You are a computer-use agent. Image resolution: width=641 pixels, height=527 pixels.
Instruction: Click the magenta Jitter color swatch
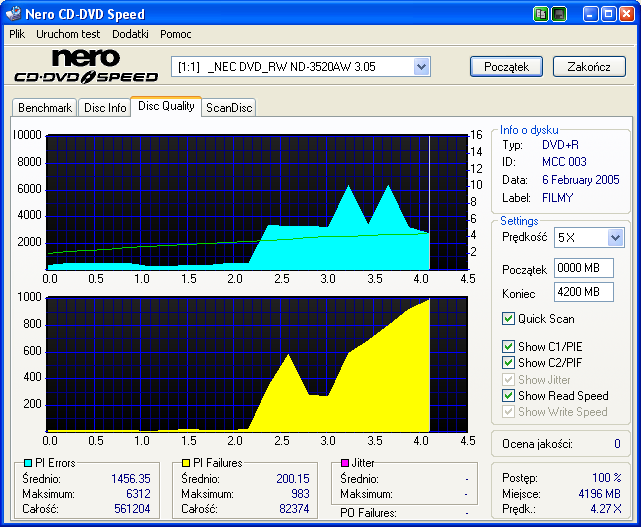[x=345, y=463]
